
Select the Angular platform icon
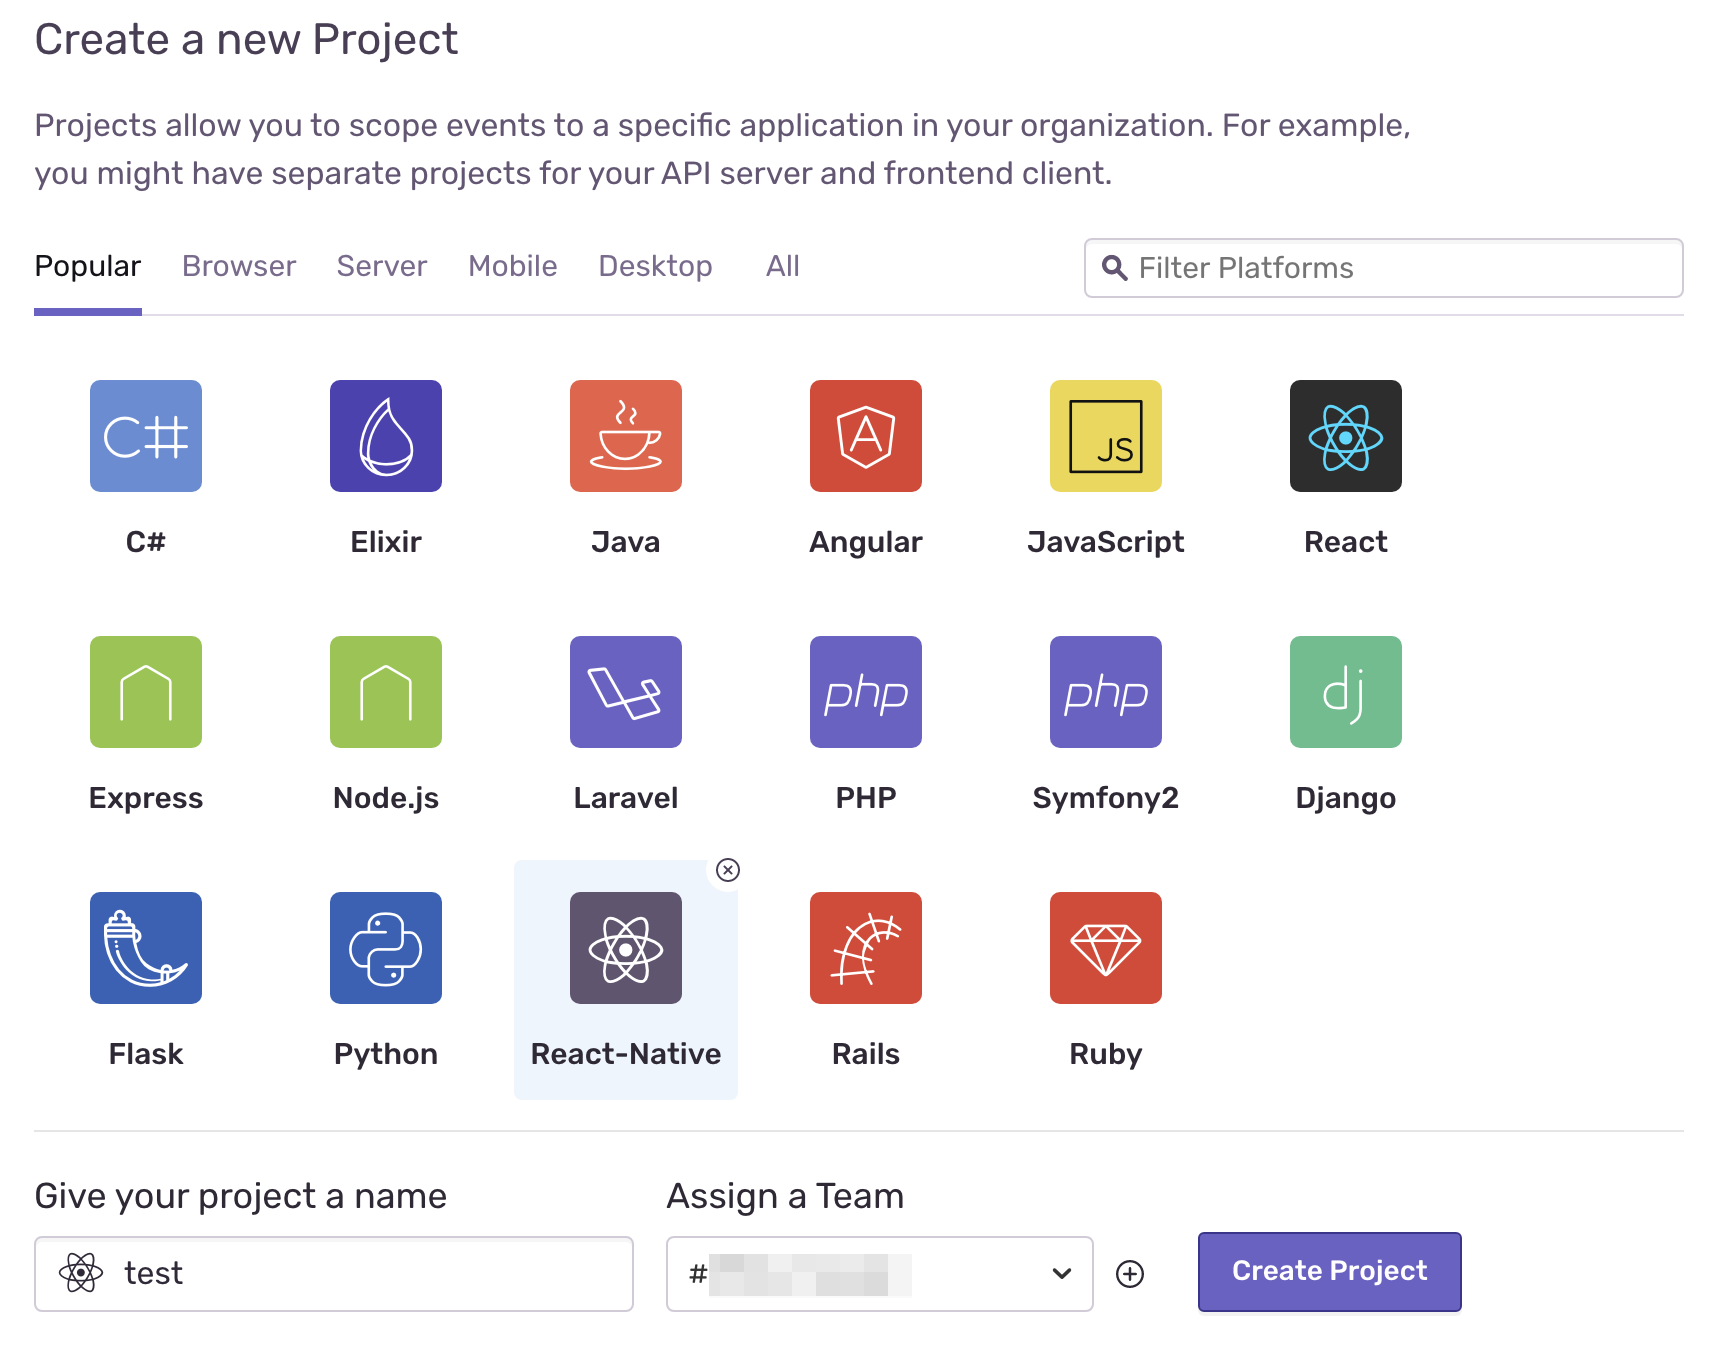coord(866,436)
